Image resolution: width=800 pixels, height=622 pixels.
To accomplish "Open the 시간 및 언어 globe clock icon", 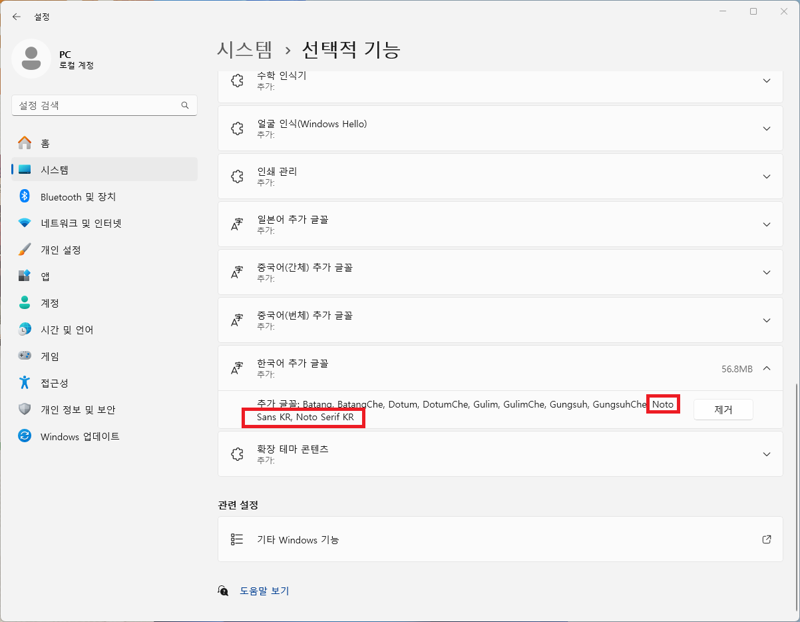I will pyautogui.click(x=24, y=329).
